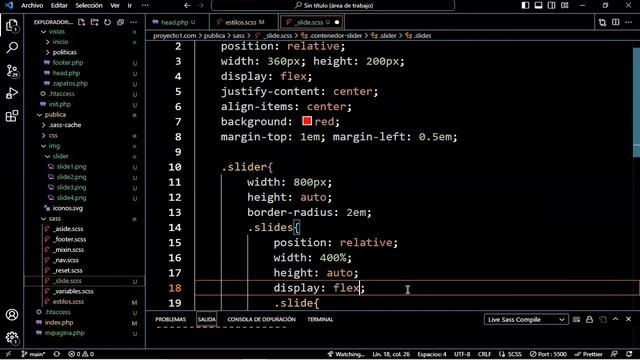Toggle bottom panel layout icon
The width and height of the screenshot is (640, 360).
538,5
